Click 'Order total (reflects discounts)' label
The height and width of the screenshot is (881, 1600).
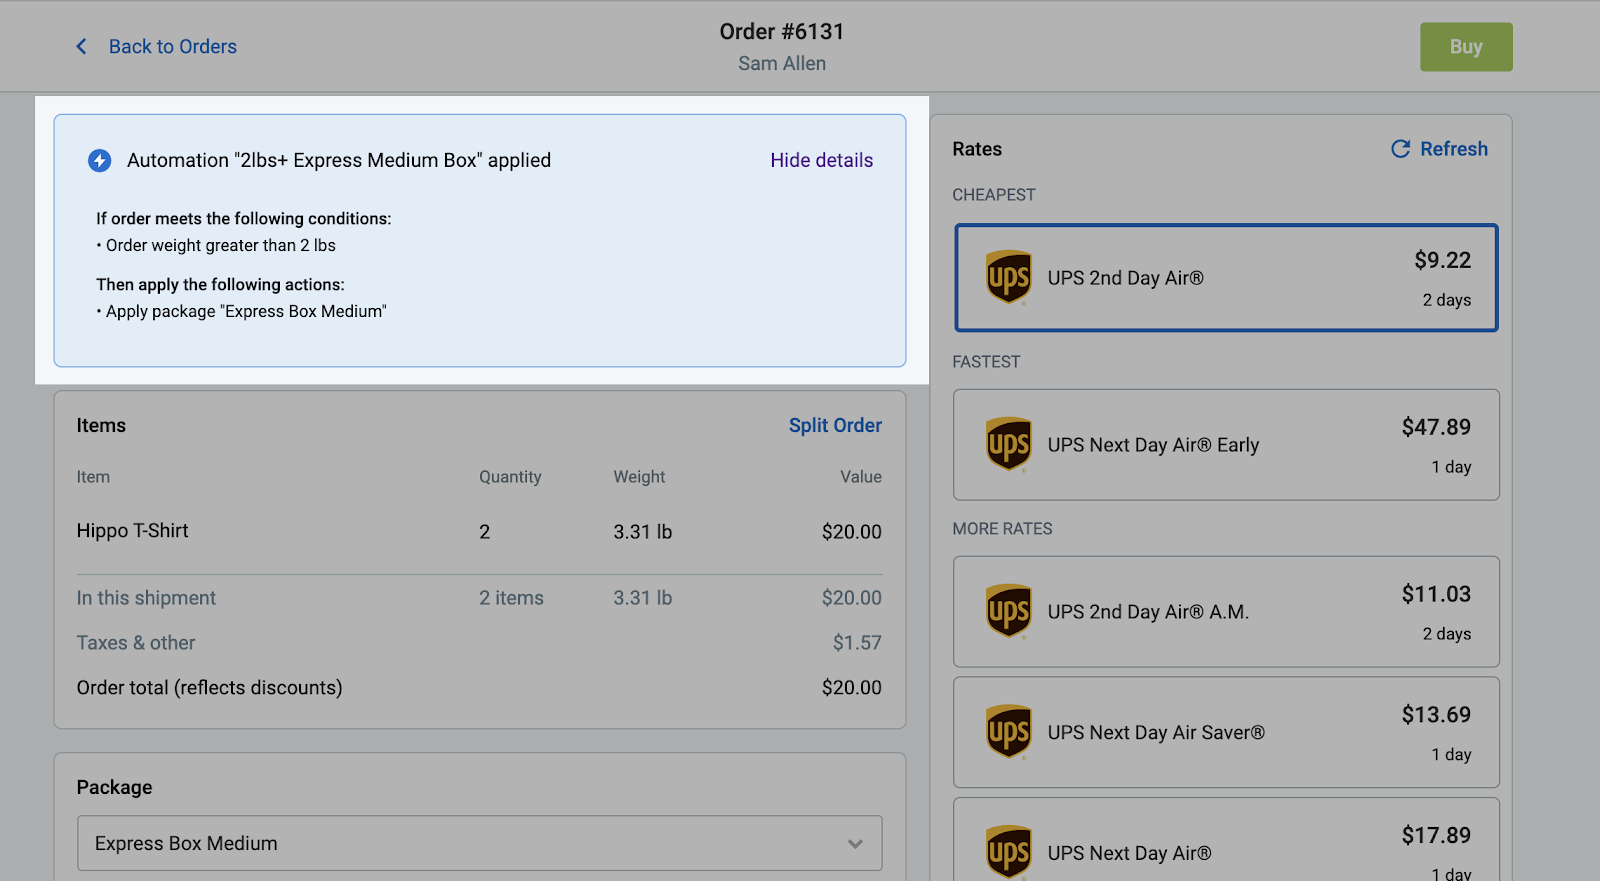209,688
